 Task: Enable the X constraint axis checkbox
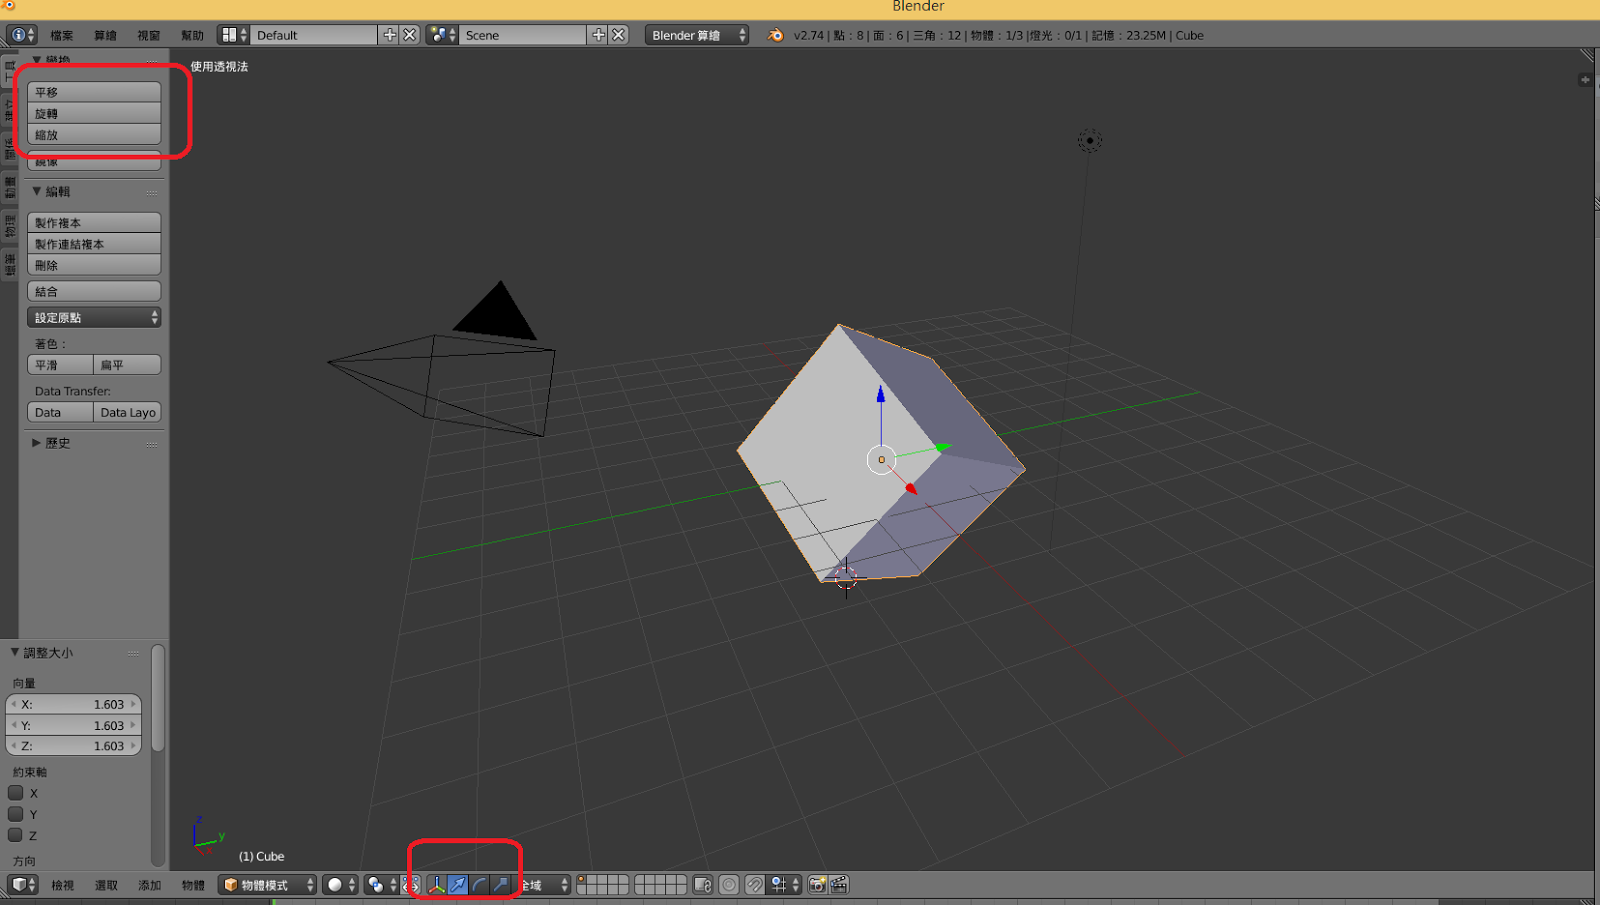pos(16,793)
